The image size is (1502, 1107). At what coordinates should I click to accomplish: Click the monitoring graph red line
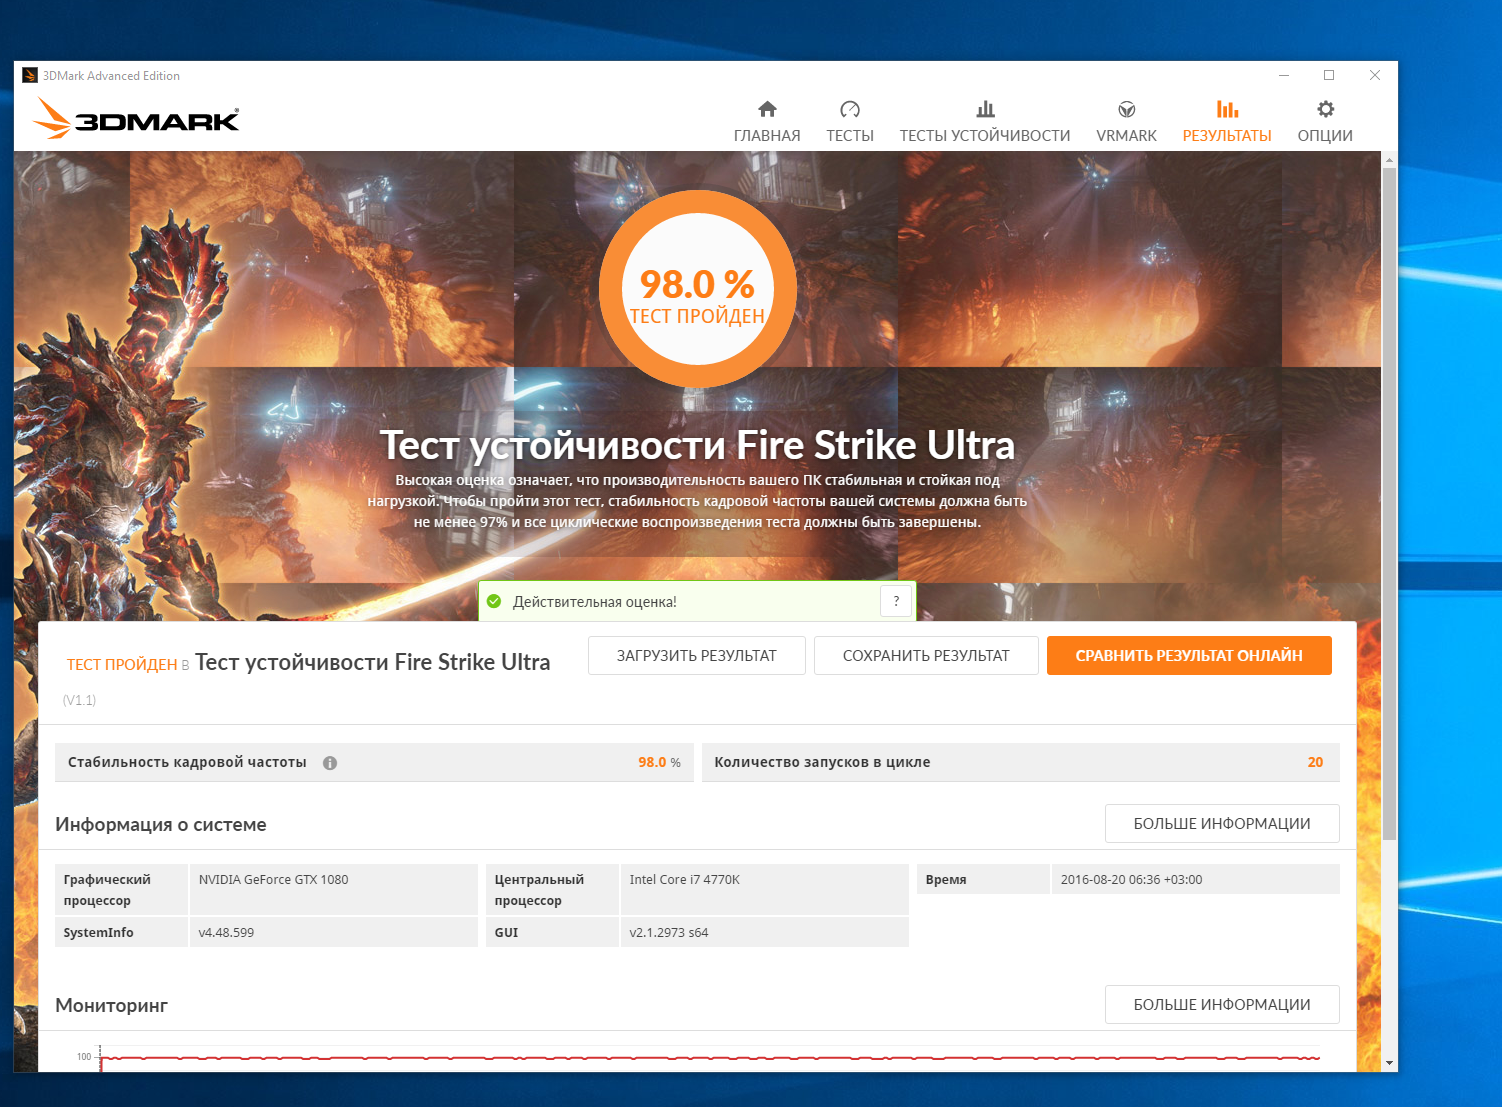(710, 1057)
